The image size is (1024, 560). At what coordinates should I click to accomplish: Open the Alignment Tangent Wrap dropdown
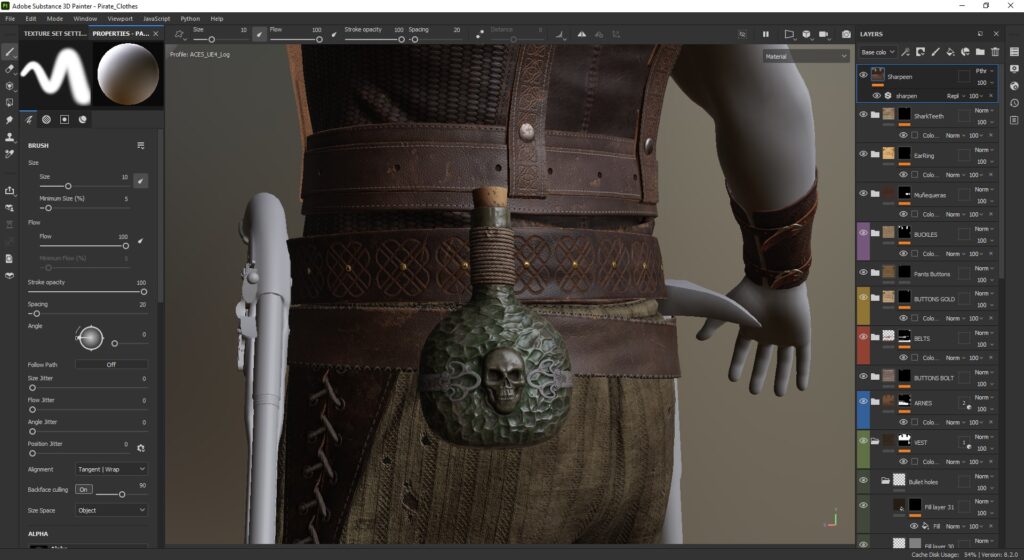tap(111, 469)
